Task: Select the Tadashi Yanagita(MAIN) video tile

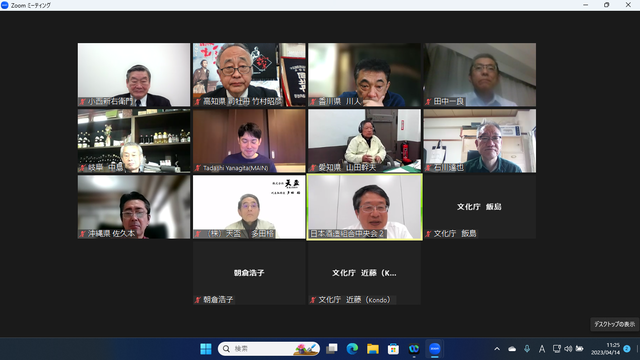Action: [249, 141]
